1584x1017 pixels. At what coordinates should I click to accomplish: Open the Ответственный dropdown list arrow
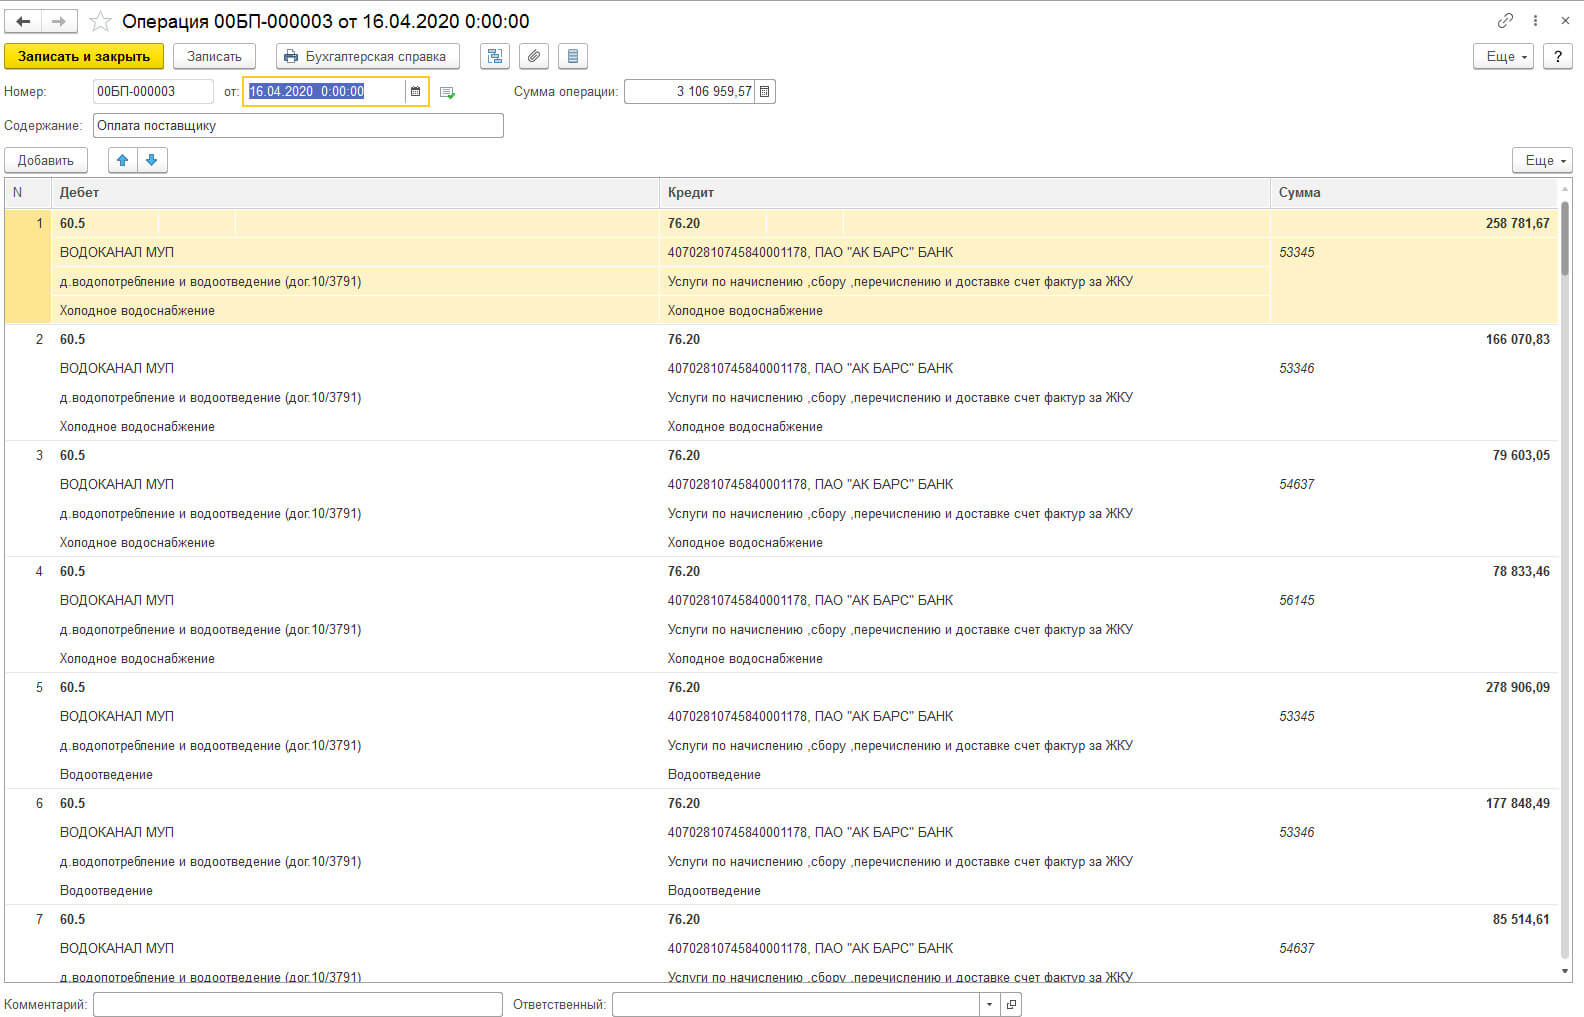989,1004
